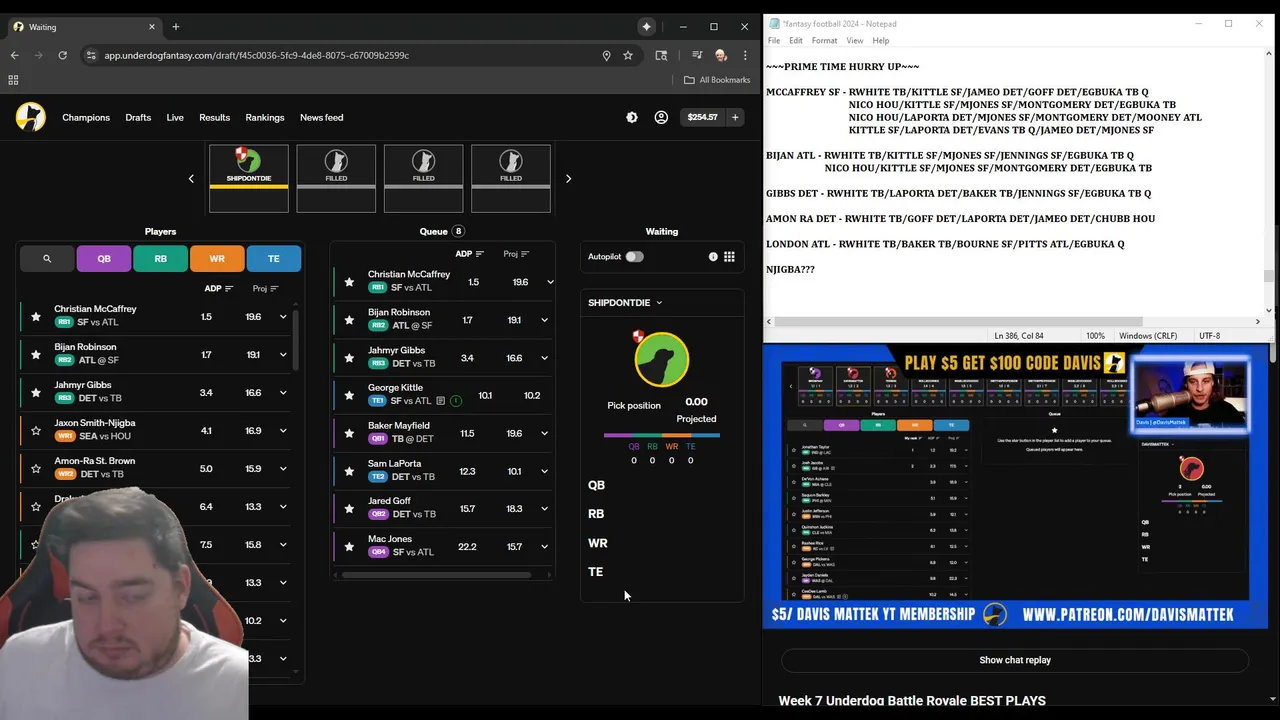Screen dimensions: 1280x720
Task: Click the left arrow of draft carousel
Action: click(x=191, y=179)
